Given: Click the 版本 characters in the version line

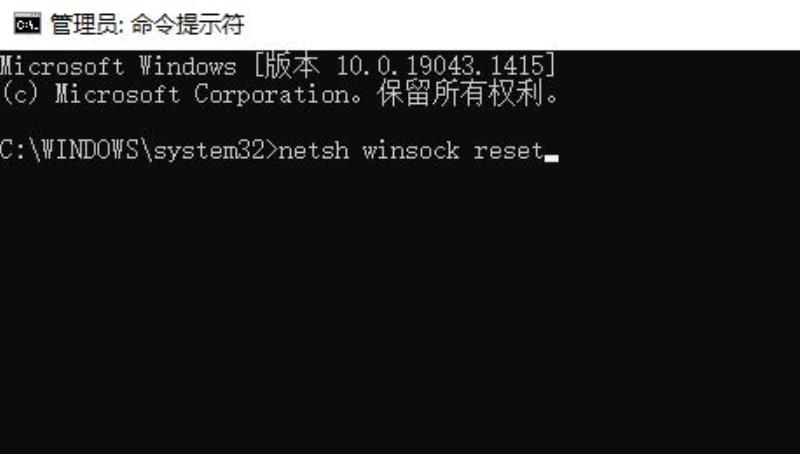Looking at the screenshot, I should point(293,67).
